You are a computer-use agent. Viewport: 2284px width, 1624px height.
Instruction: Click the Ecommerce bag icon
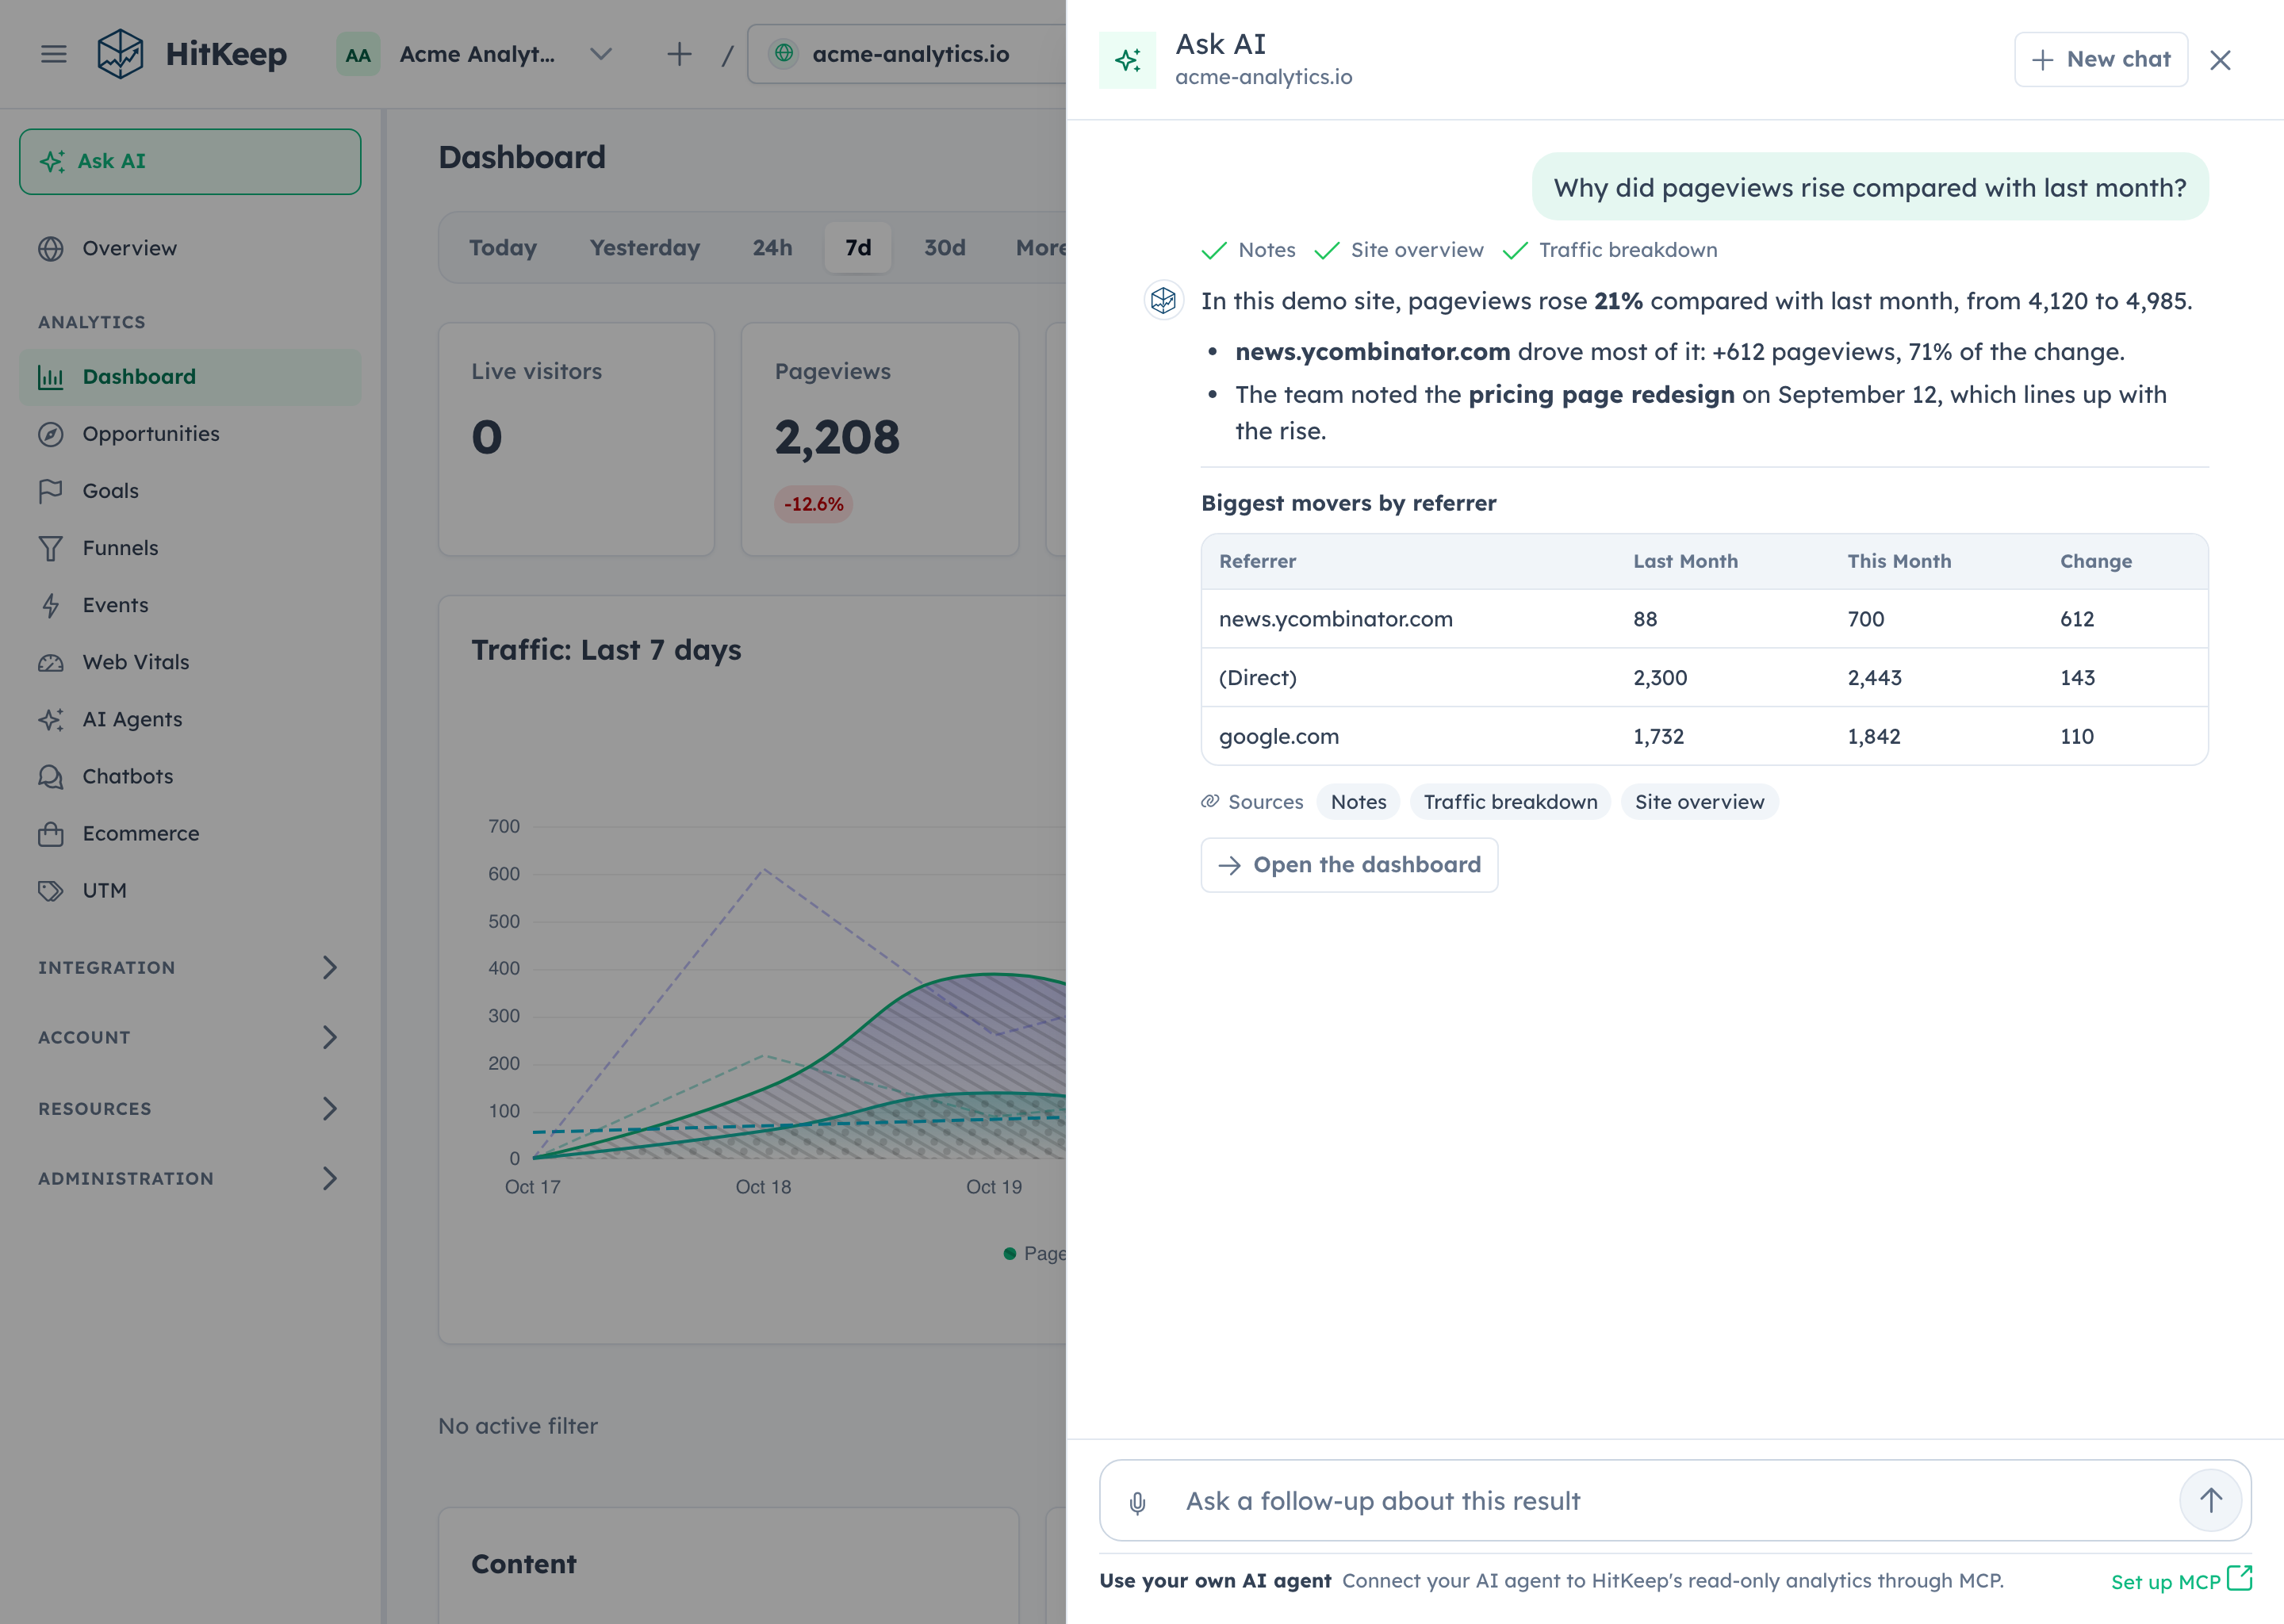[51, 833]
